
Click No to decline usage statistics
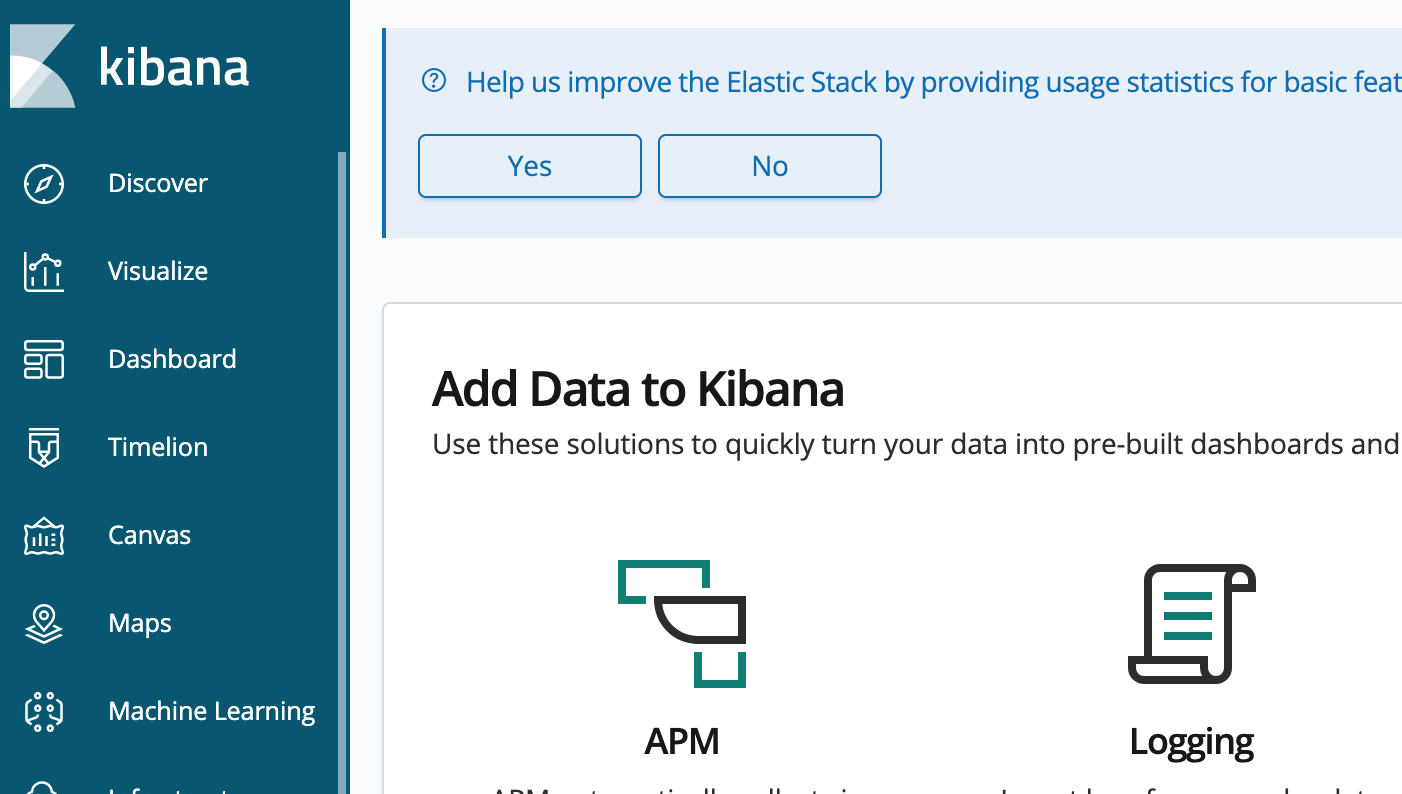pyautogui.click(x=770, y=166)
